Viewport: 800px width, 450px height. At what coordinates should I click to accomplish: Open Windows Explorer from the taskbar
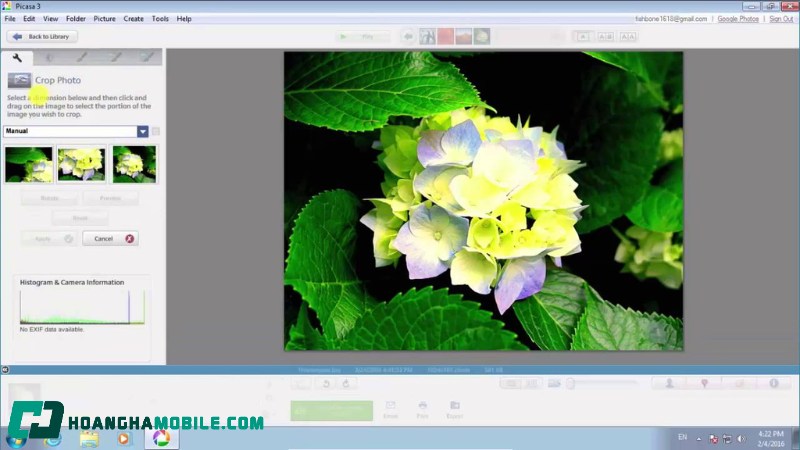coord(89,438)
